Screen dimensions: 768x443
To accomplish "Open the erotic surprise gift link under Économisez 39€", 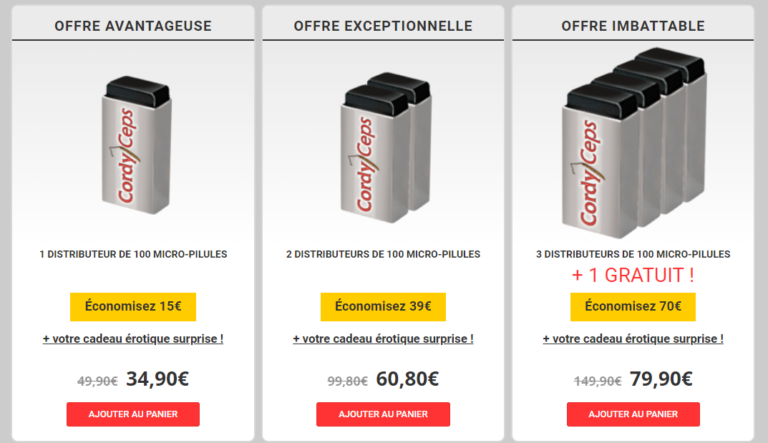I will coord(383,339).
